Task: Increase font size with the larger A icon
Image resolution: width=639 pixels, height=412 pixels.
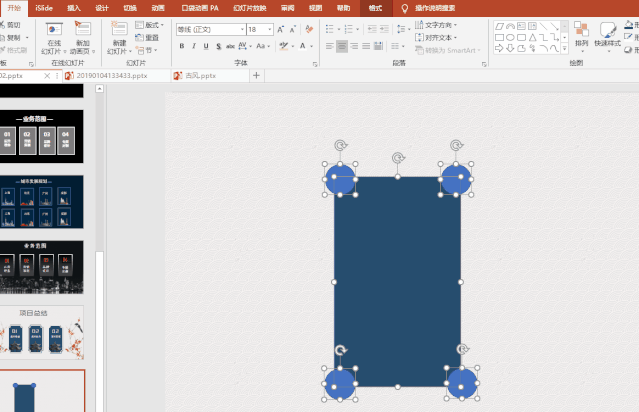Action: pyautogui.click(x=280, y=29)
